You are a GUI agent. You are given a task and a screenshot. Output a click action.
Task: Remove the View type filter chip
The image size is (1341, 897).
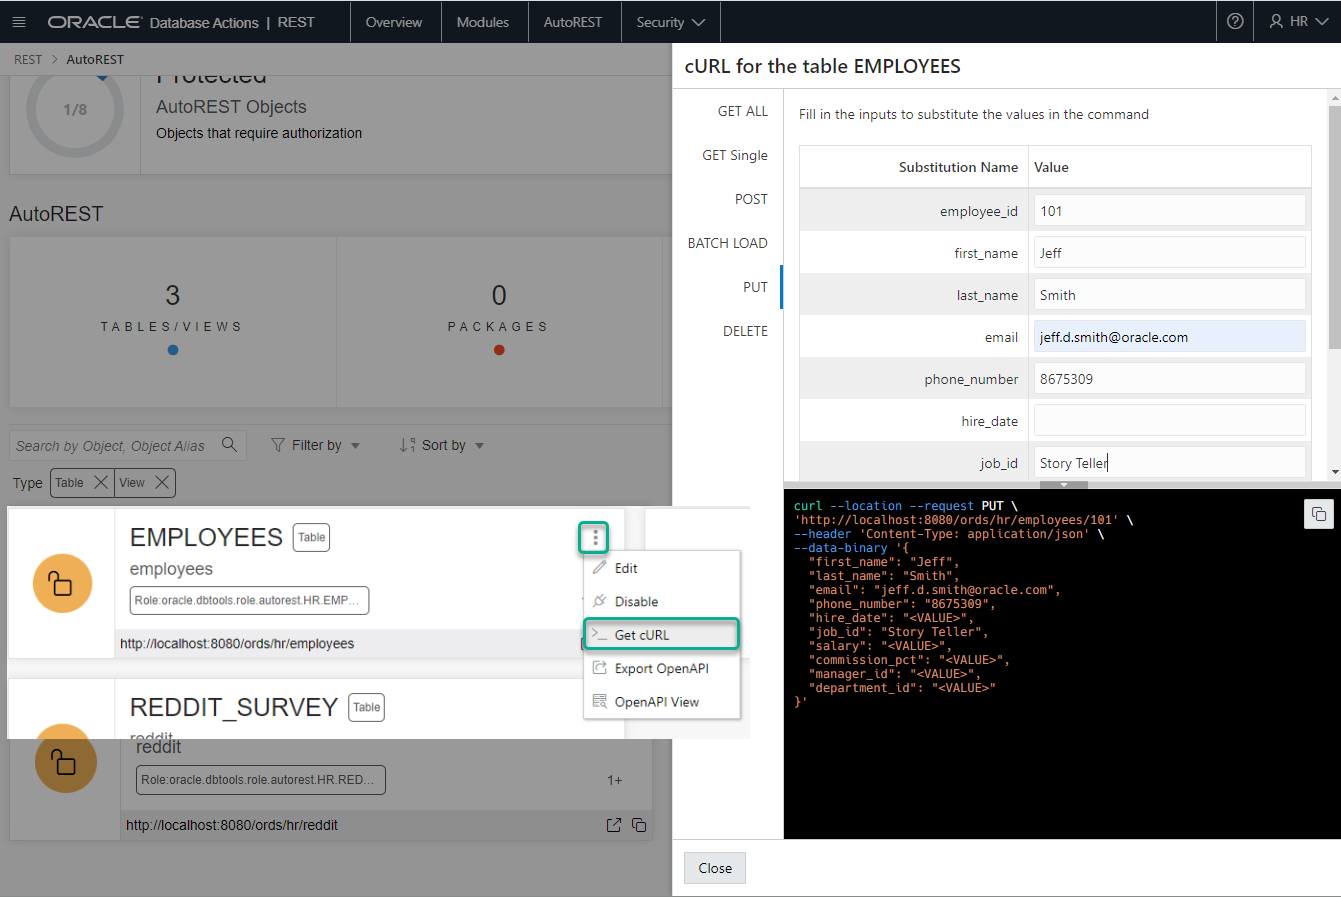click(x=162, y=482)
